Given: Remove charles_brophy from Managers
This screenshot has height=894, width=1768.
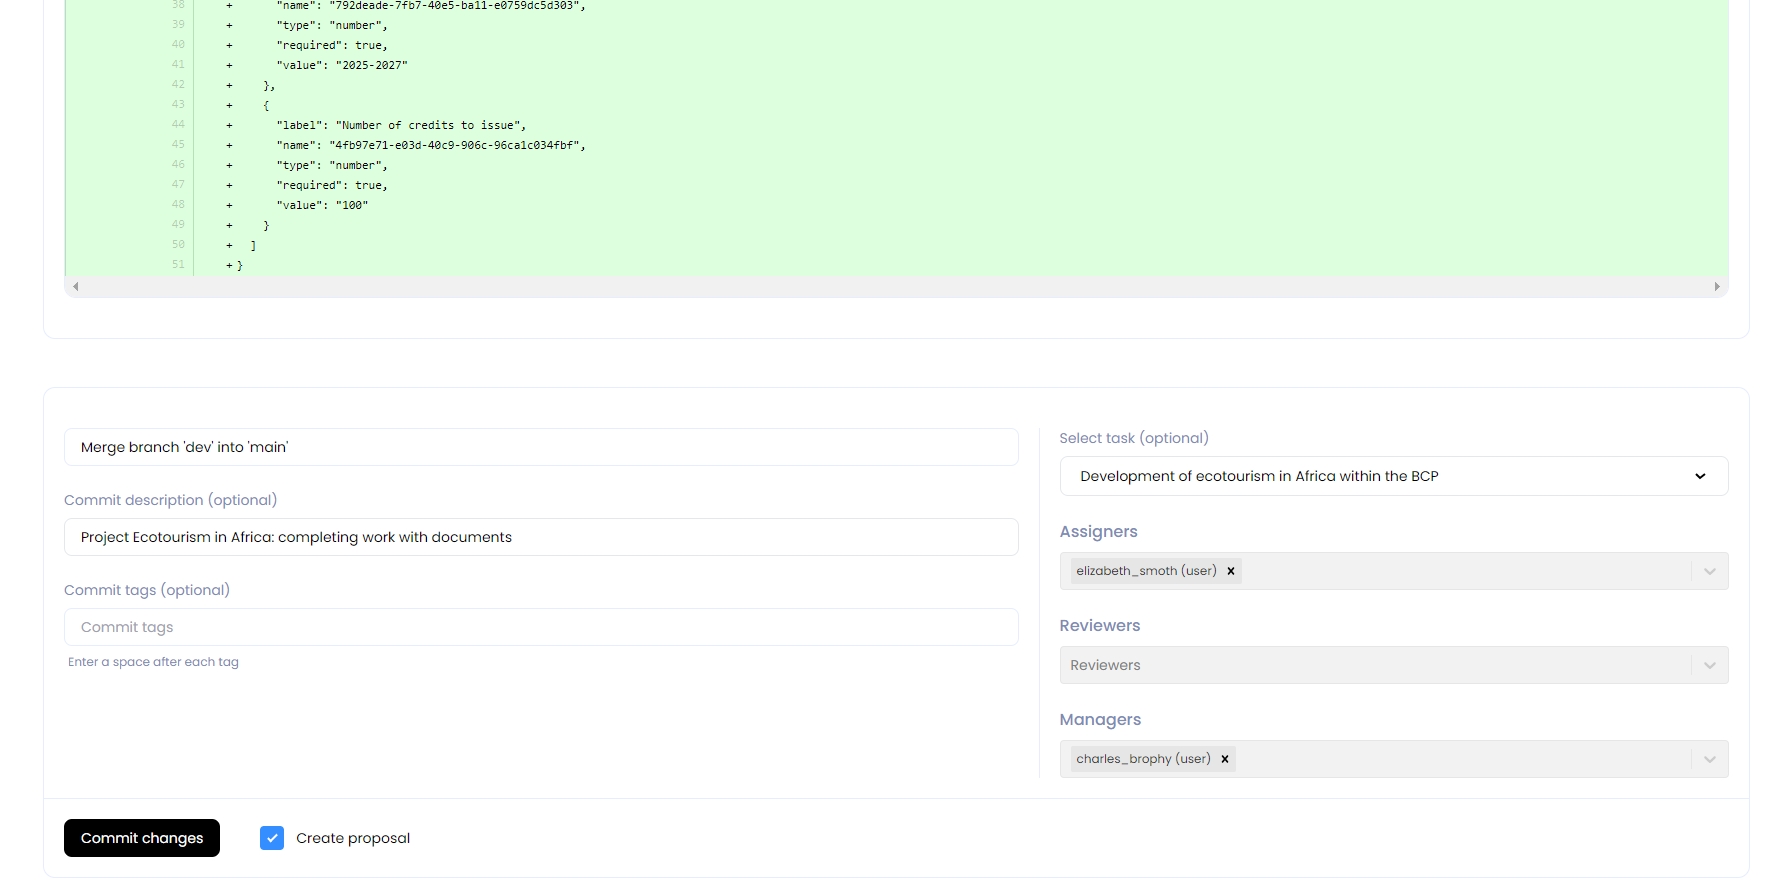Looking at the screenshot, I should 1225,759.
